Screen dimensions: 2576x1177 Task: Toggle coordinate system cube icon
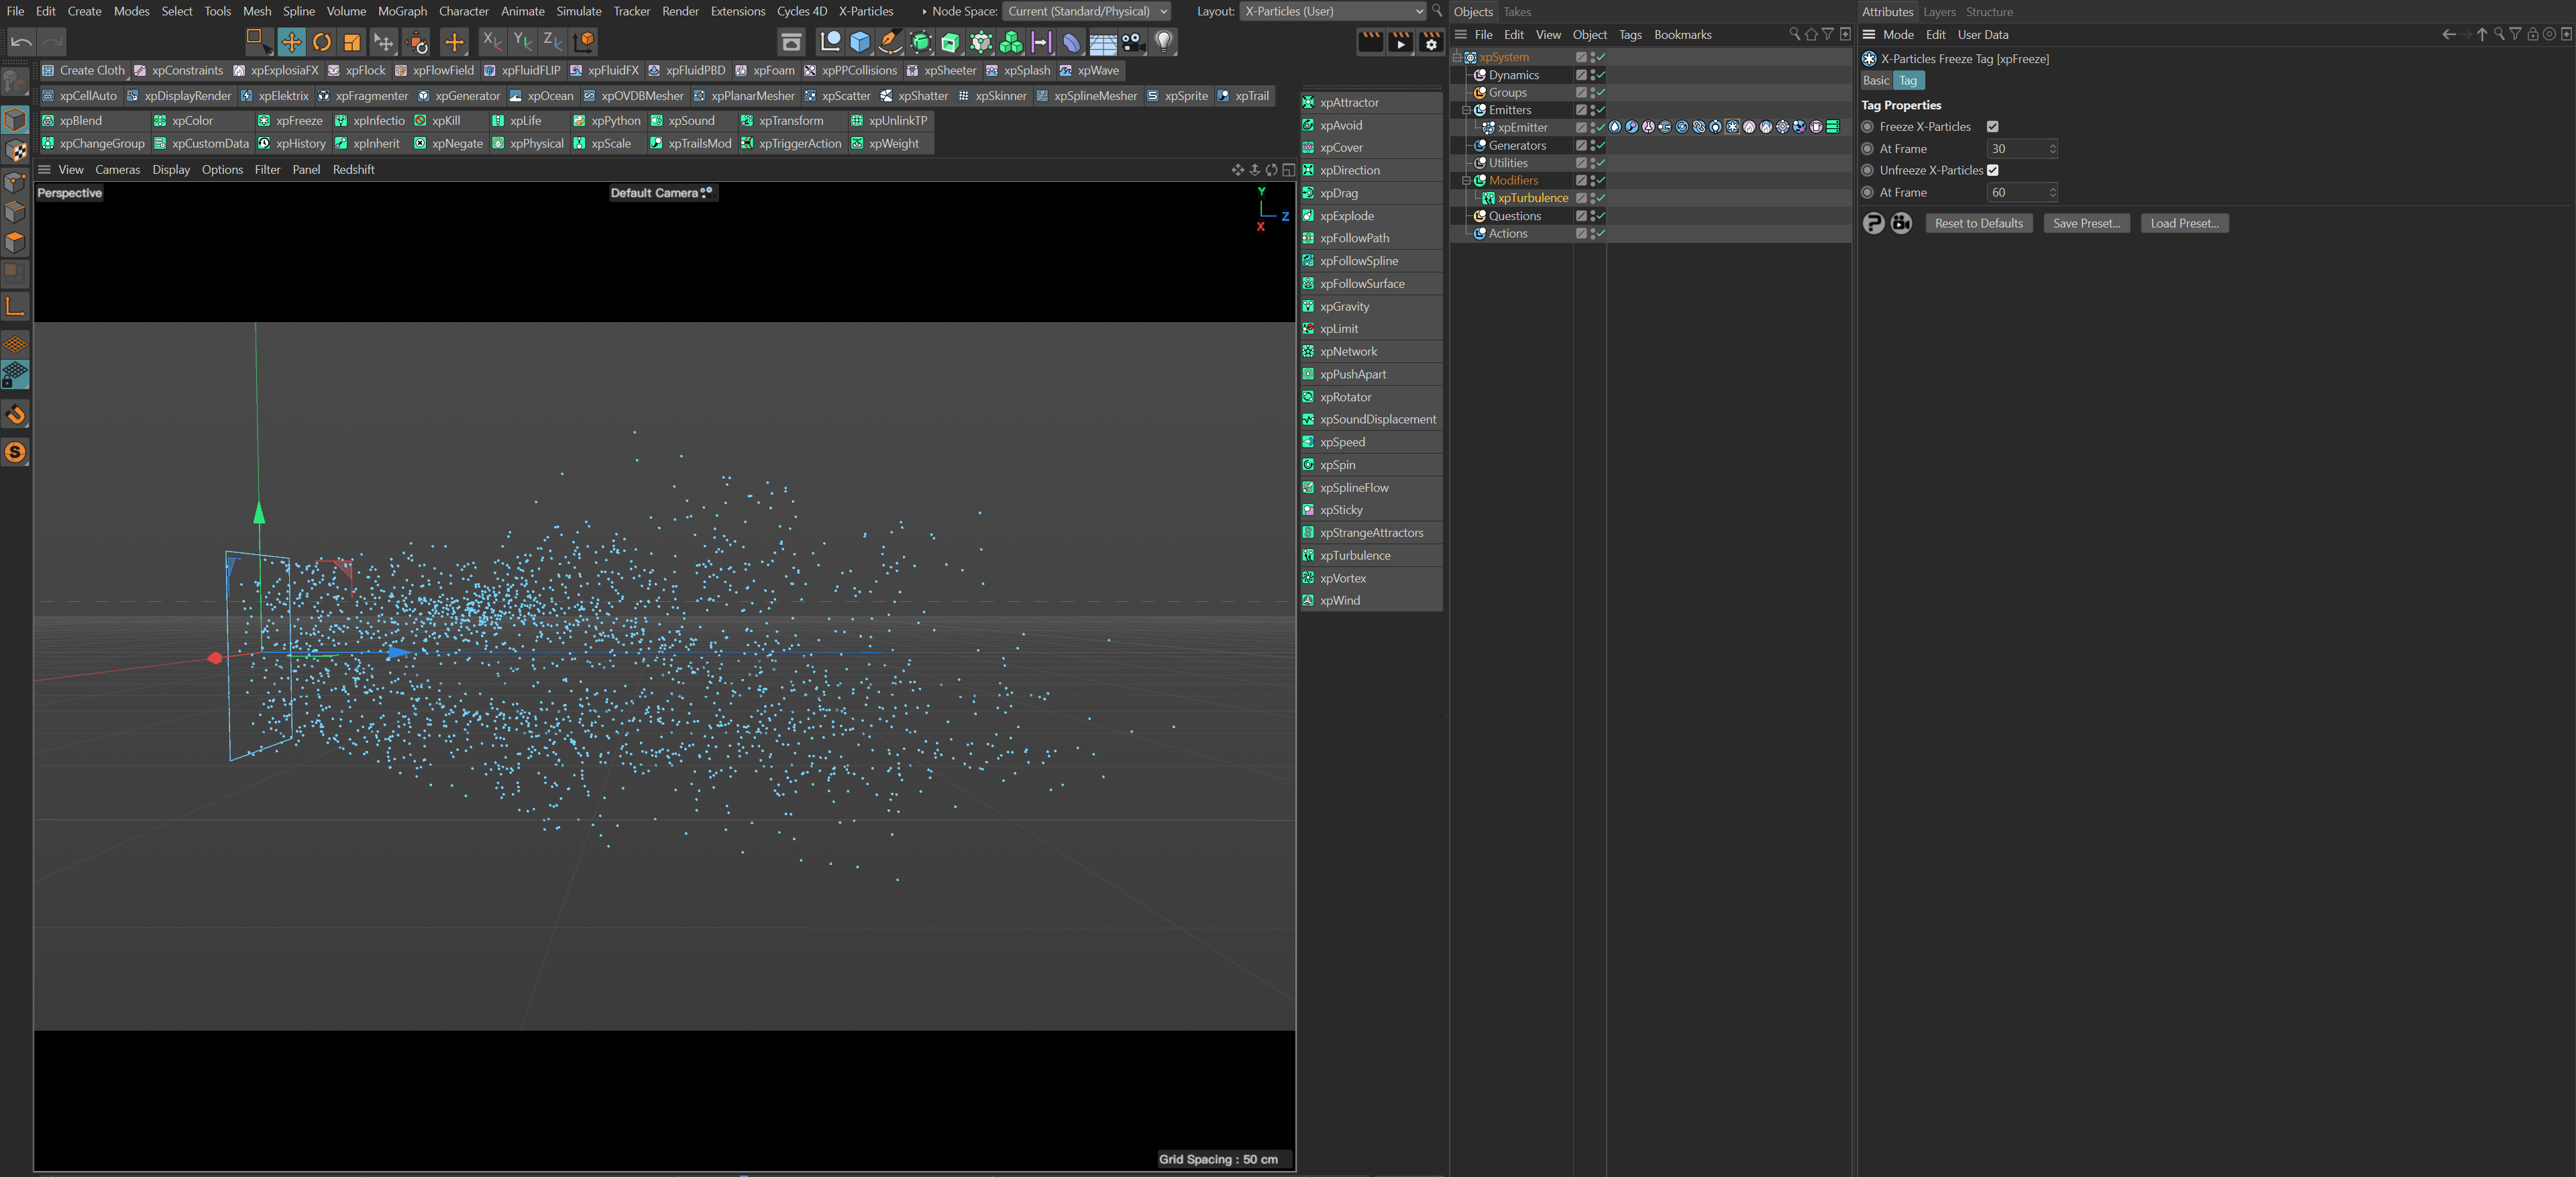point(584,42)
